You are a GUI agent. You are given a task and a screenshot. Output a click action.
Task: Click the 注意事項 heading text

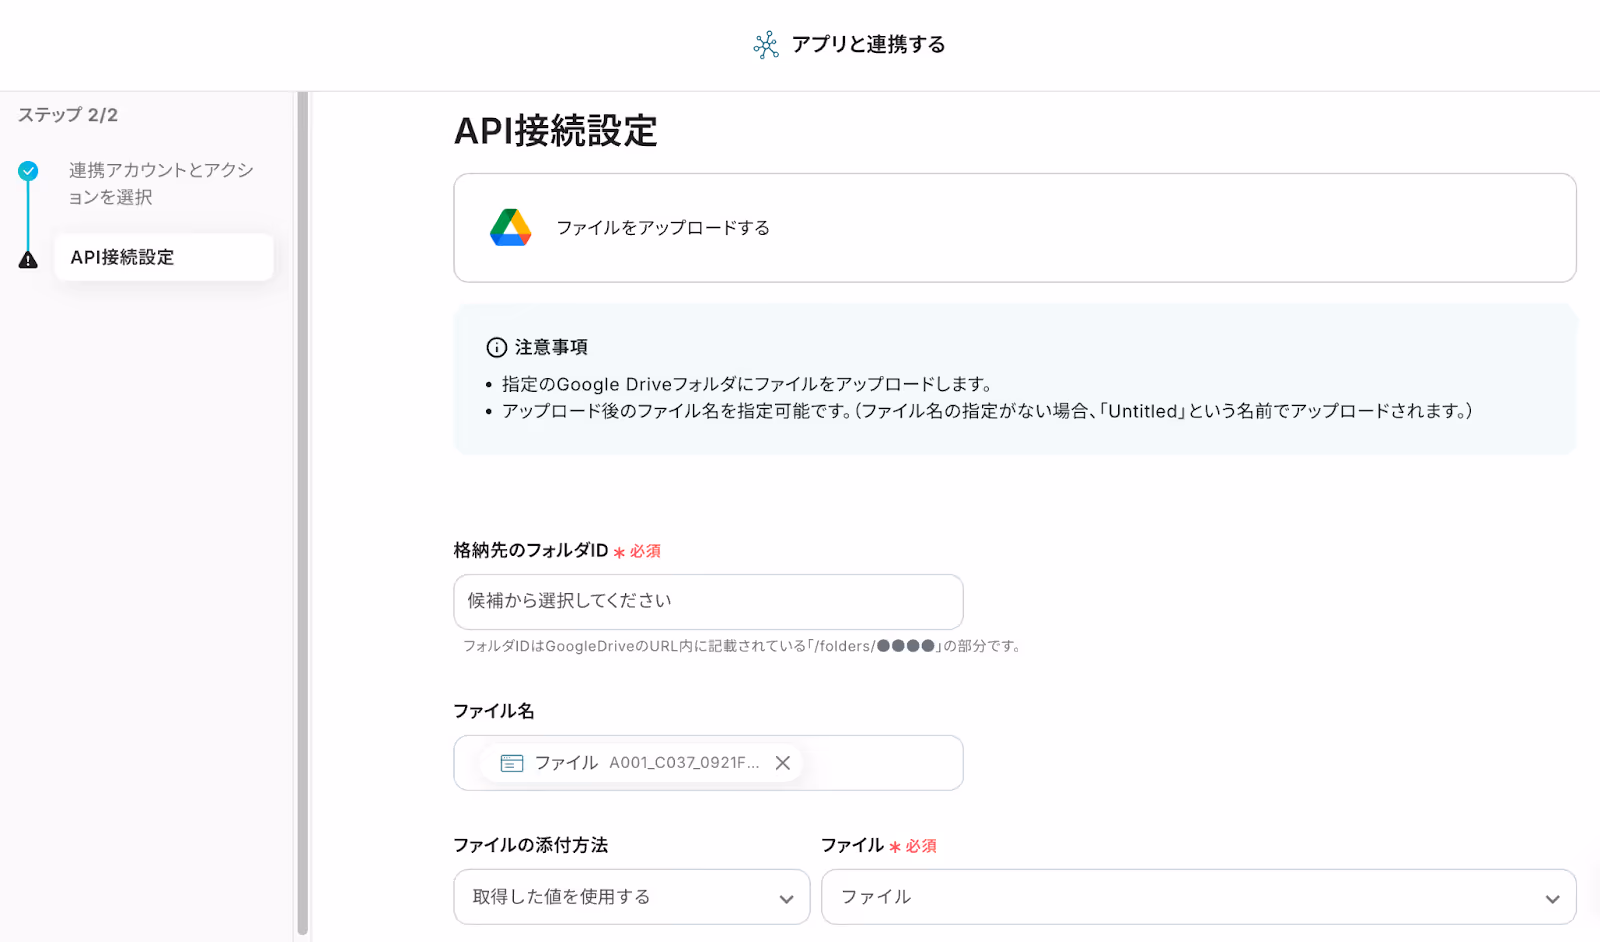click(551, 347)
